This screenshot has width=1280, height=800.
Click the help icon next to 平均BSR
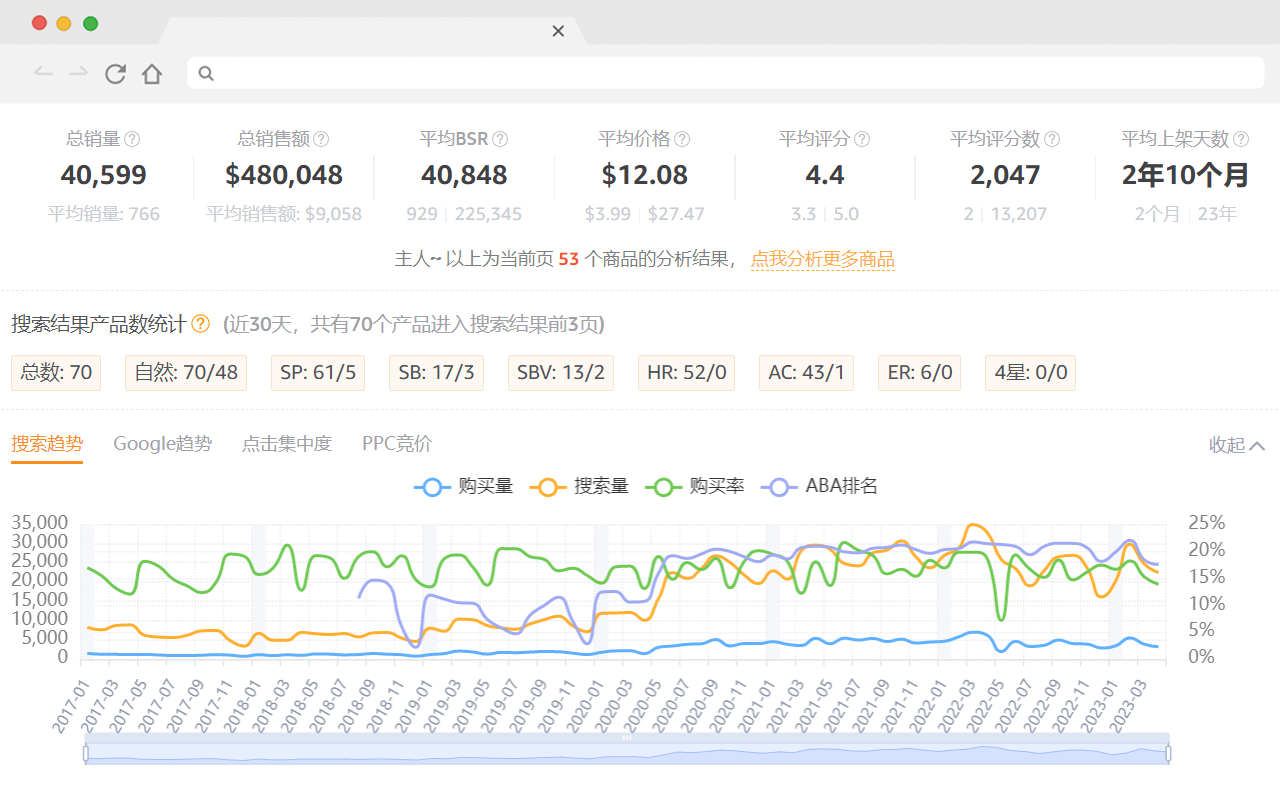[500, 139]
